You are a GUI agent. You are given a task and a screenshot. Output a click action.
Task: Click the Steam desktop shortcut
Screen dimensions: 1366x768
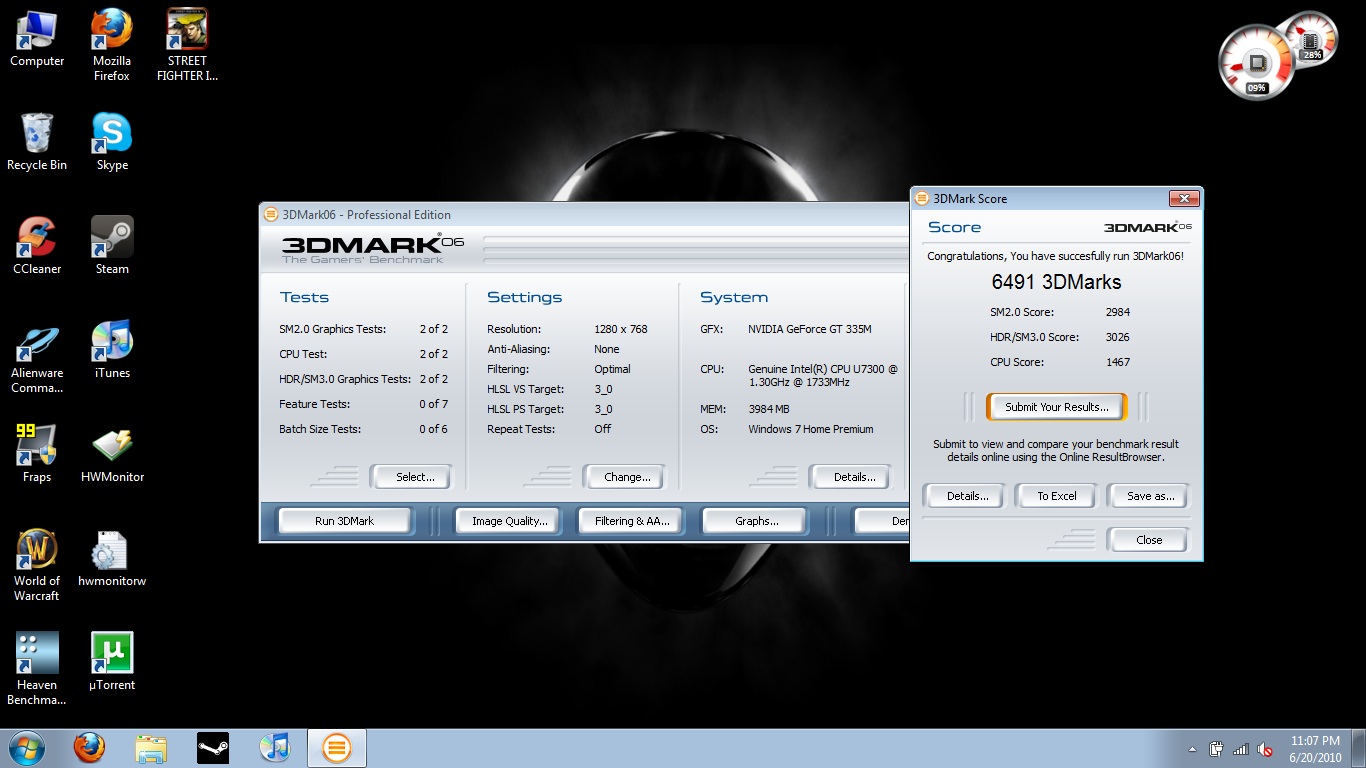tap(112, 247)
